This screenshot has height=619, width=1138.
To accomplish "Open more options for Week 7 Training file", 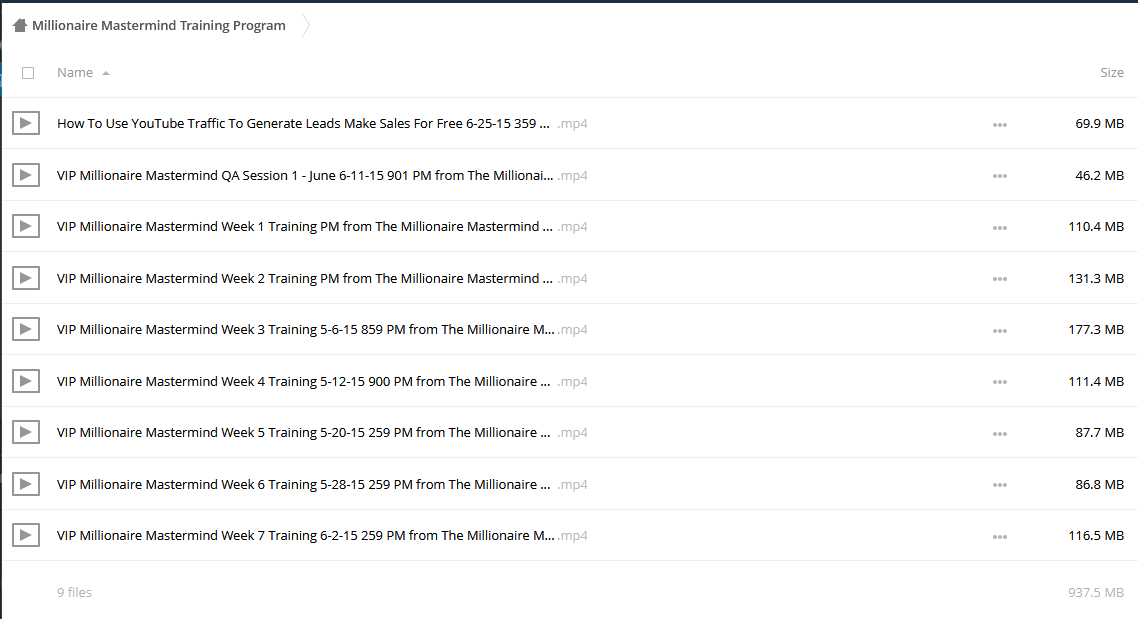I will (999, 537).
